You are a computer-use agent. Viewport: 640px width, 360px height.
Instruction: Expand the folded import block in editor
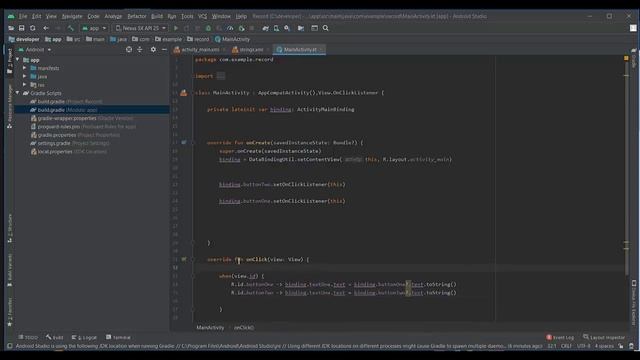(x=220, y=76)
